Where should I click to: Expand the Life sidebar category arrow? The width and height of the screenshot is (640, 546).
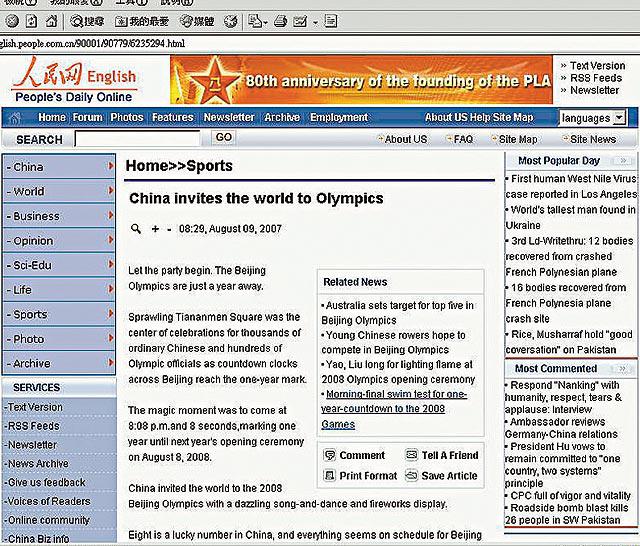pyautogui.click(x=110, y=289)
